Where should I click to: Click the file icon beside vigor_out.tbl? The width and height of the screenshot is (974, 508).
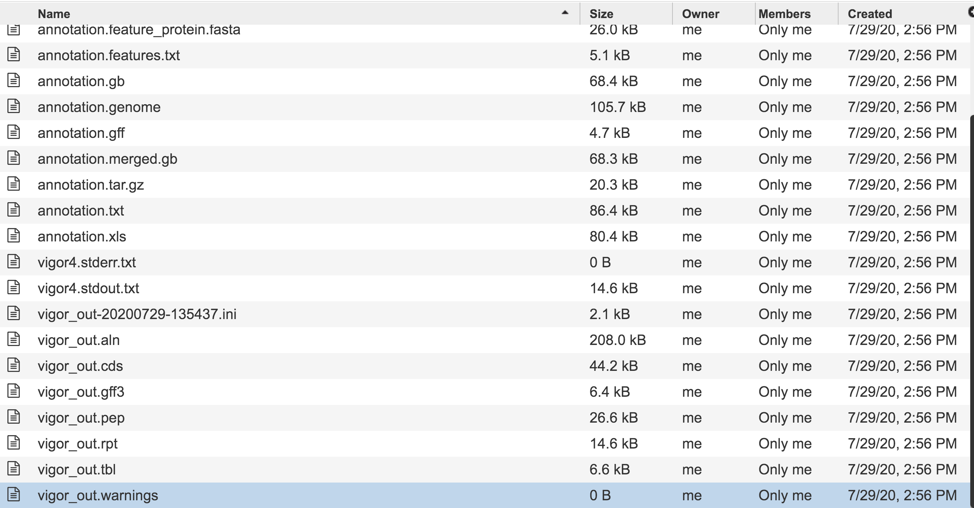click(14, 469)
